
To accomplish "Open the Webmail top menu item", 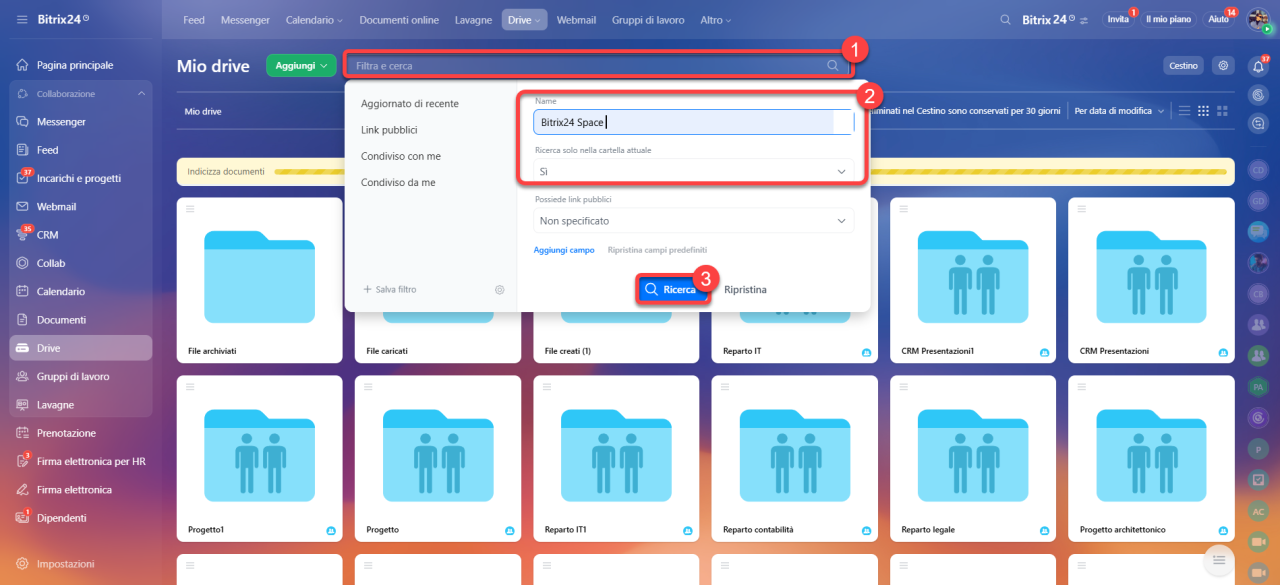I will pos(577,20).
